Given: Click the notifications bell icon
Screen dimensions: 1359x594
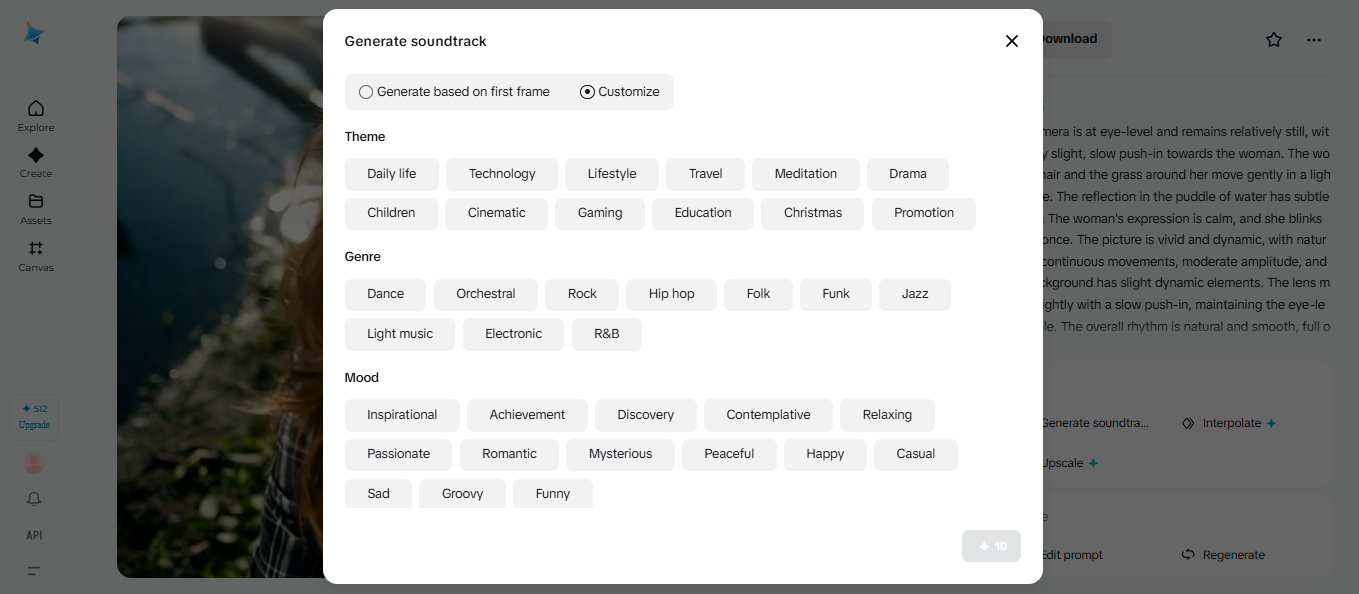Looking at the screenshot, I should (34, 498).
